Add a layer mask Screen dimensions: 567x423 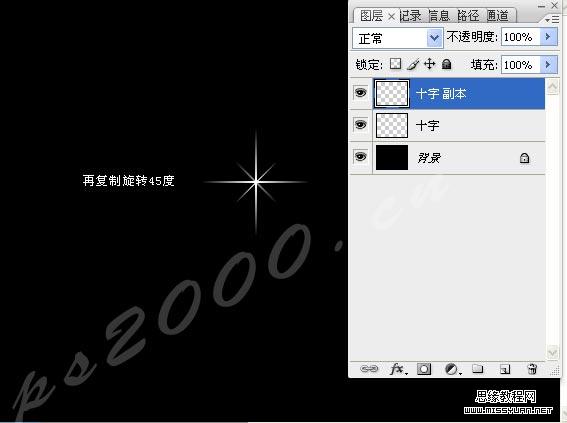424,369
